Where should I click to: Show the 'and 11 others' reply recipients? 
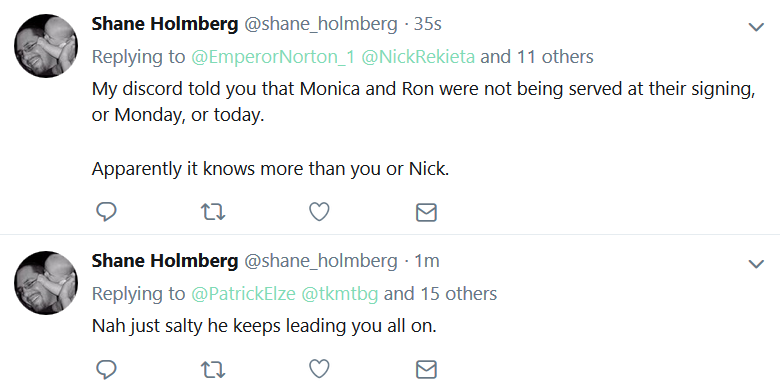pos(537,57)
